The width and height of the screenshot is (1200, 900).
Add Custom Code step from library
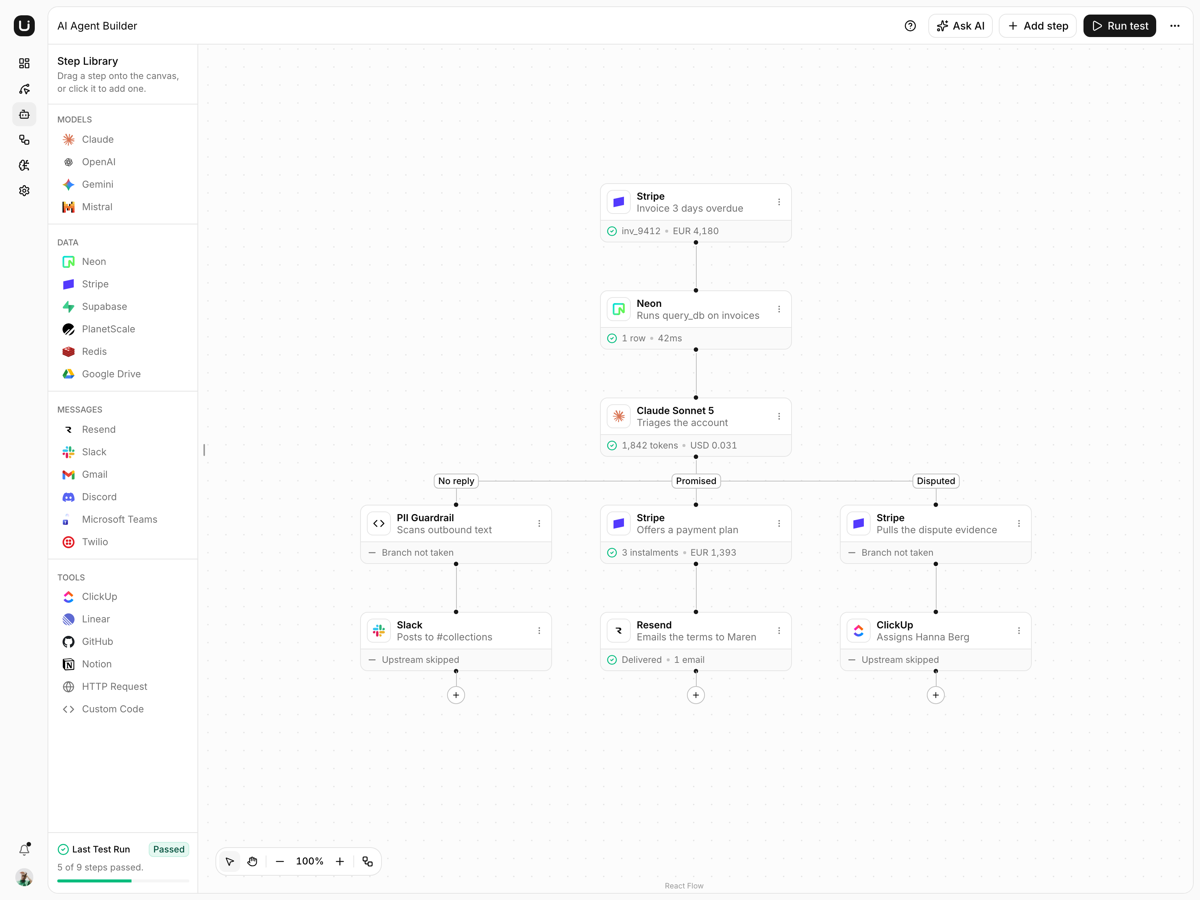122,710
